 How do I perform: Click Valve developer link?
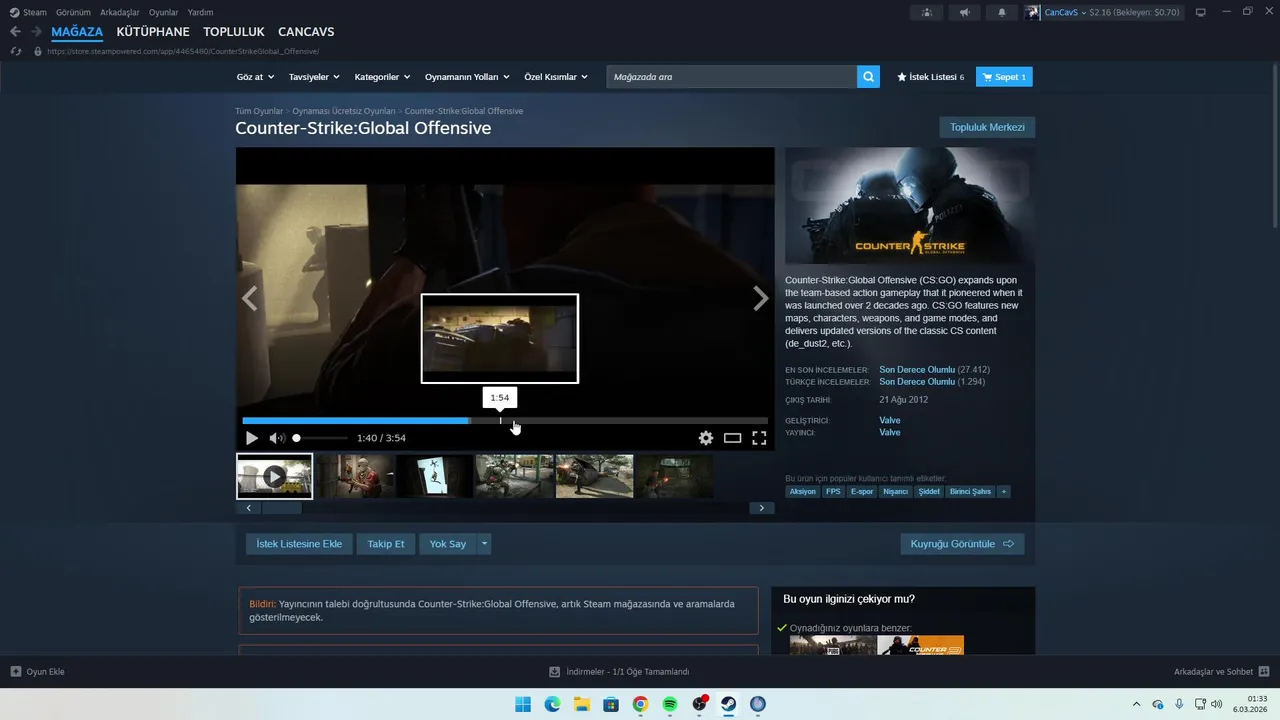pos(890,420)
